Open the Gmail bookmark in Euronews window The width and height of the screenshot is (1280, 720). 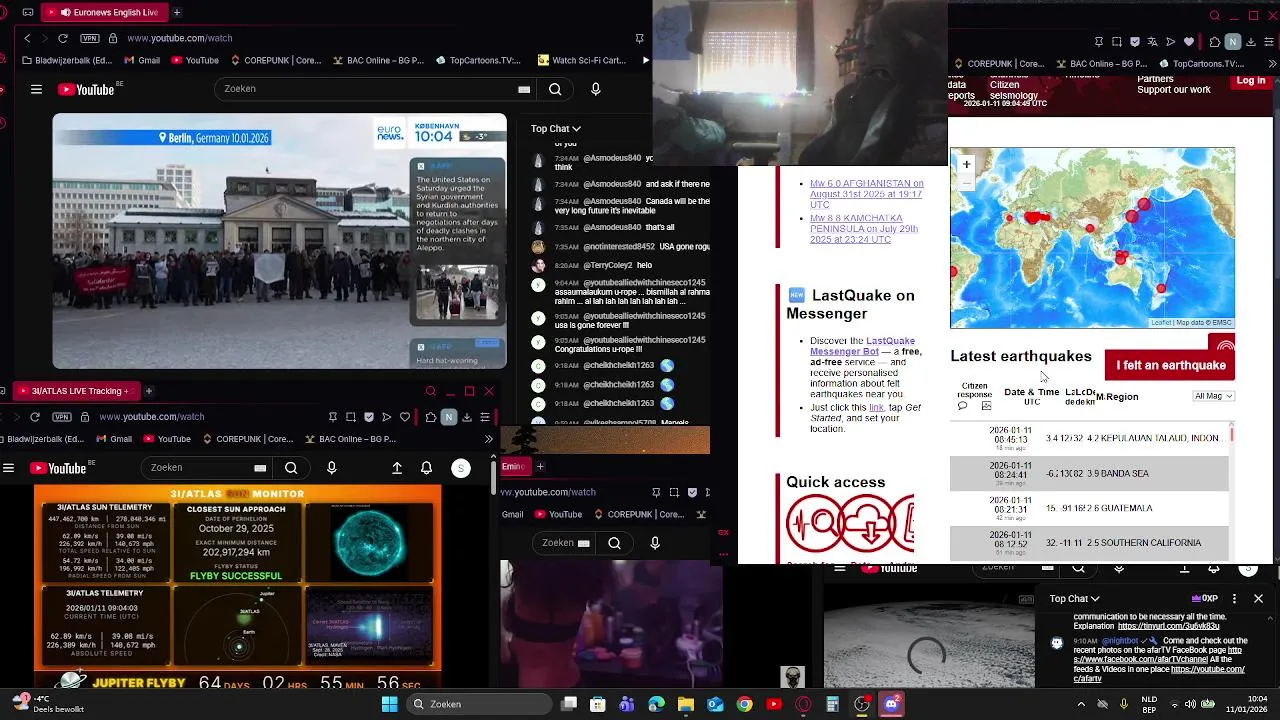[140, 60]
